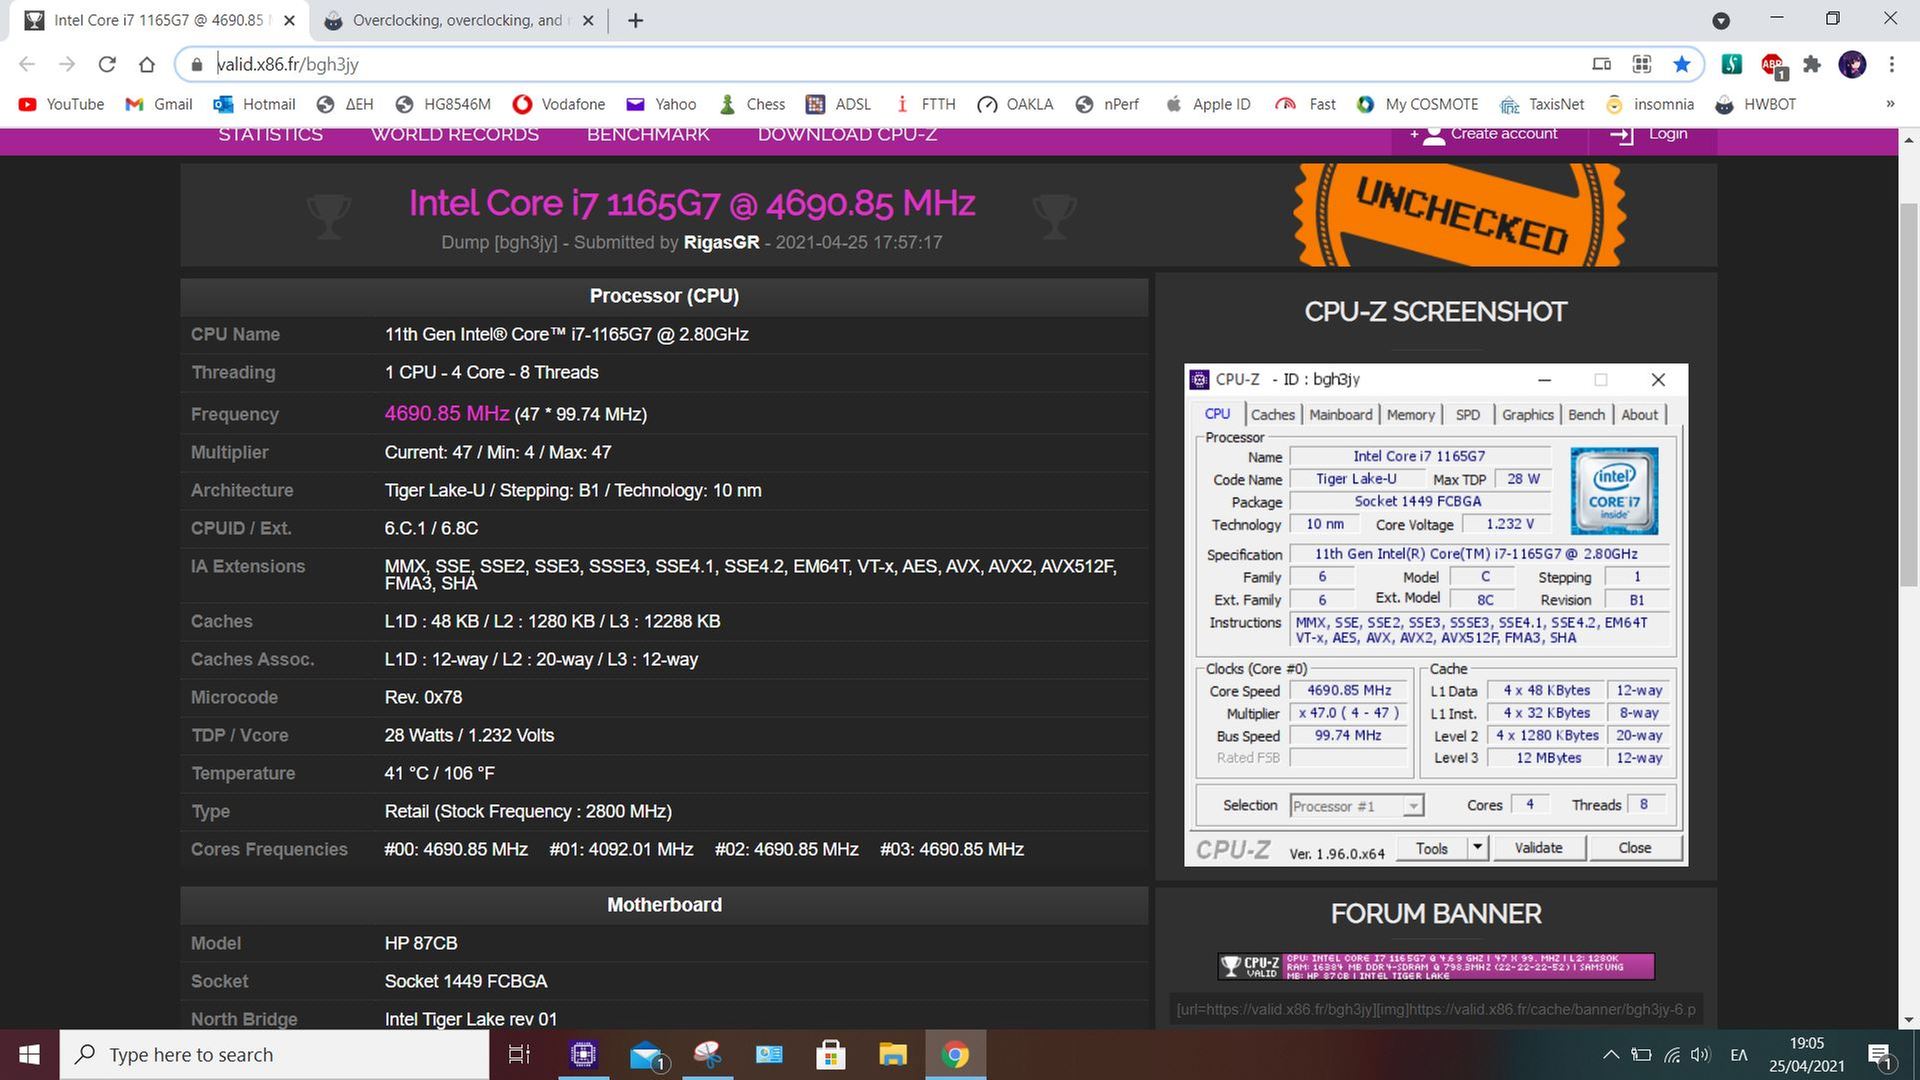
Task: Open the notification center icon
Action: [1880, 1055]
